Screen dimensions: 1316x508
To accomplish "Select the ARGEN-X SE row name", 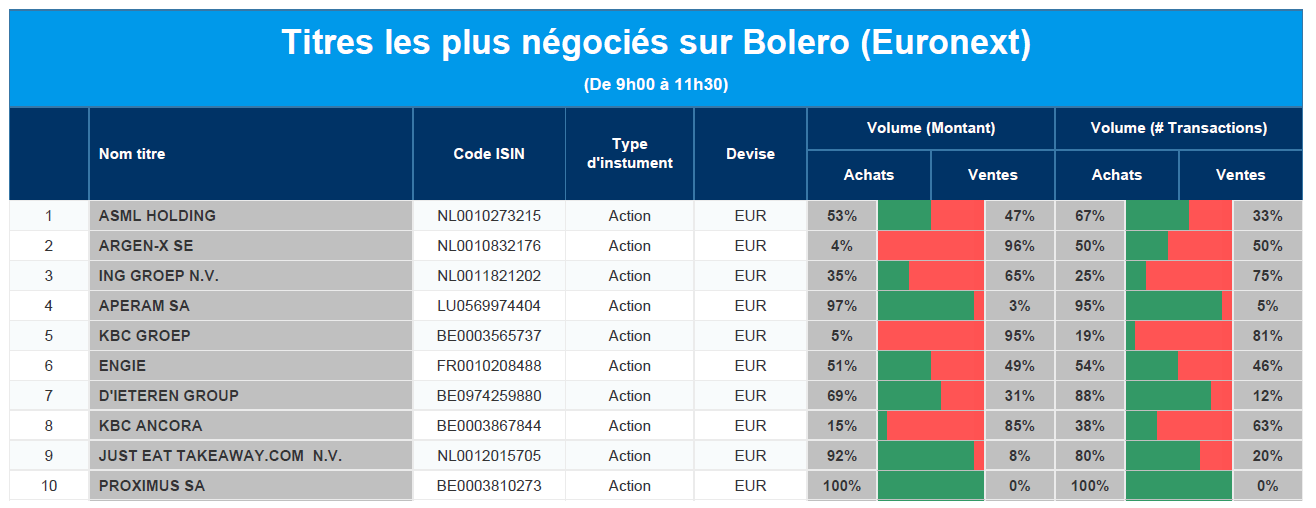I will tap(146, 245).
